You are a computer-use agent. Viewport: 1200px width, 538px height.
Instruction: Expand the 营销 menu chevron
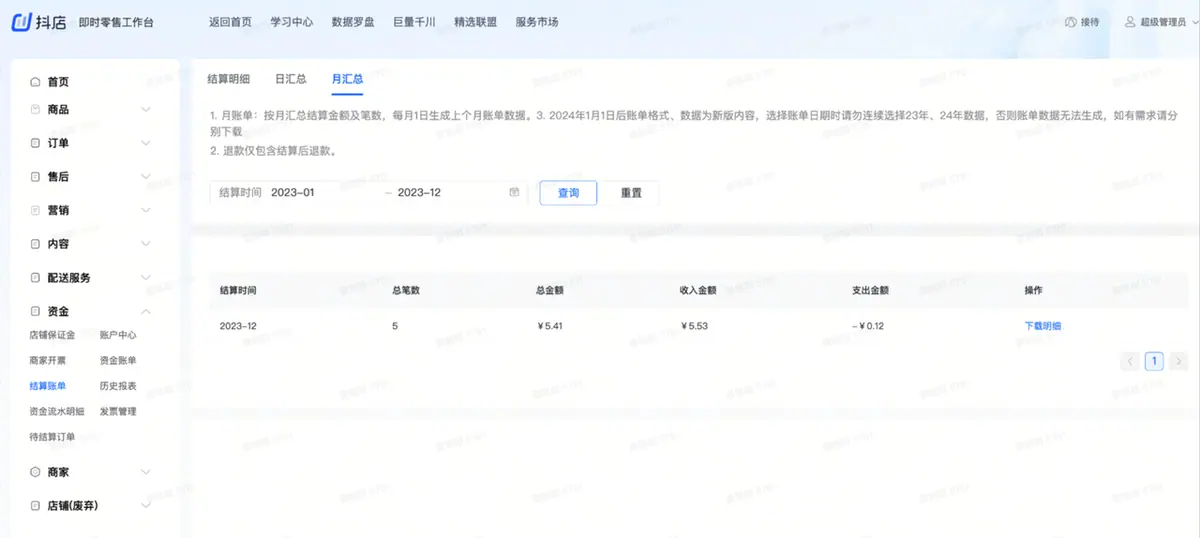point(146,211)
